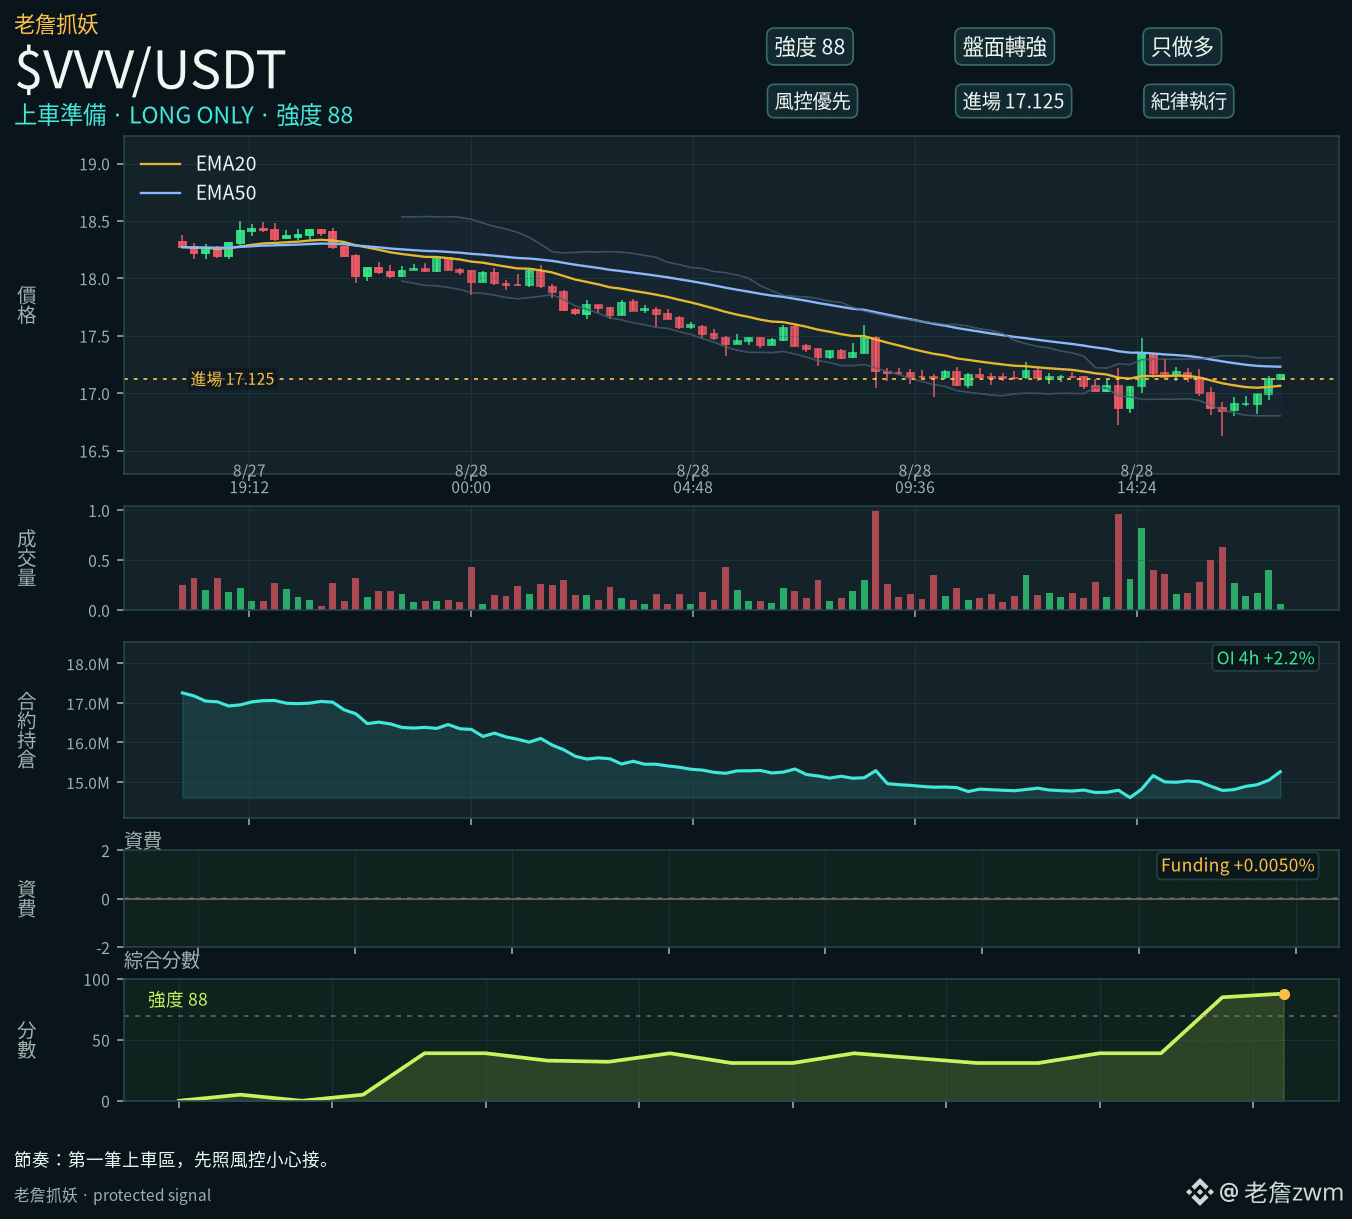Click the 8/28 14:24 time axis label

pos(1137,479)
